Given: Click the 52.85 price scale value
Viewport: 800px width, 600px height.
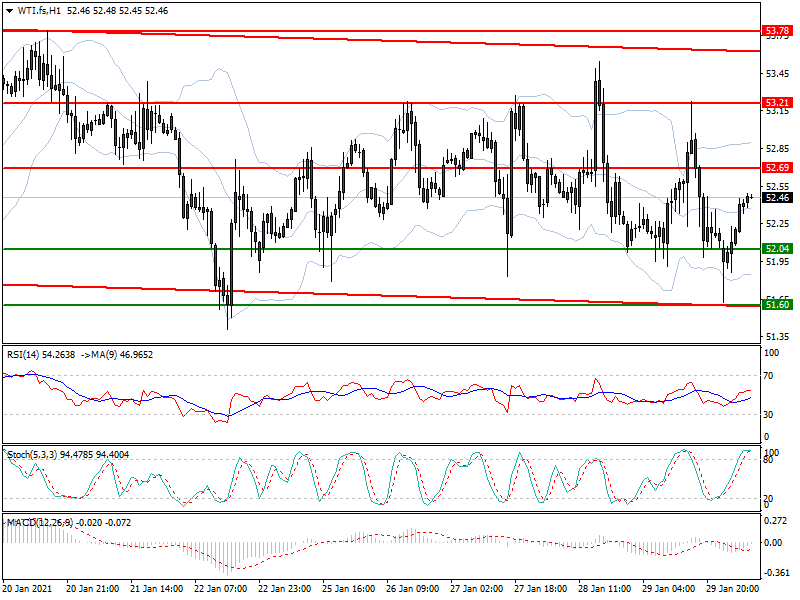Looking at the screenshot, I should click(777, 149).
